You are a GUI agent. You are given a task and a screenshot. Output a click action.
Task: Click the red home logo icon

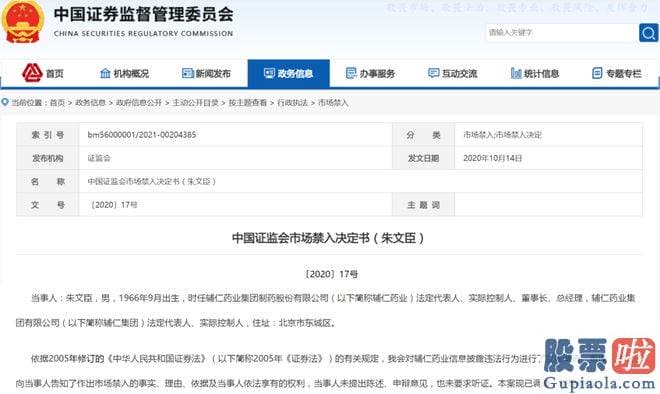point(32,73)
